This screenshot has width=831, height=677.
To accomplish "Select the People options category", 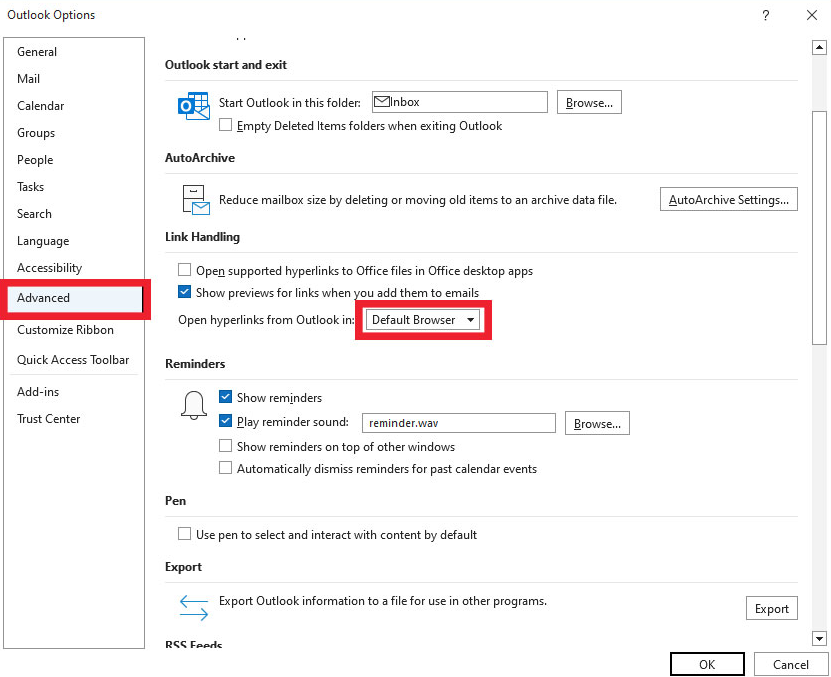I will (74, 160).
